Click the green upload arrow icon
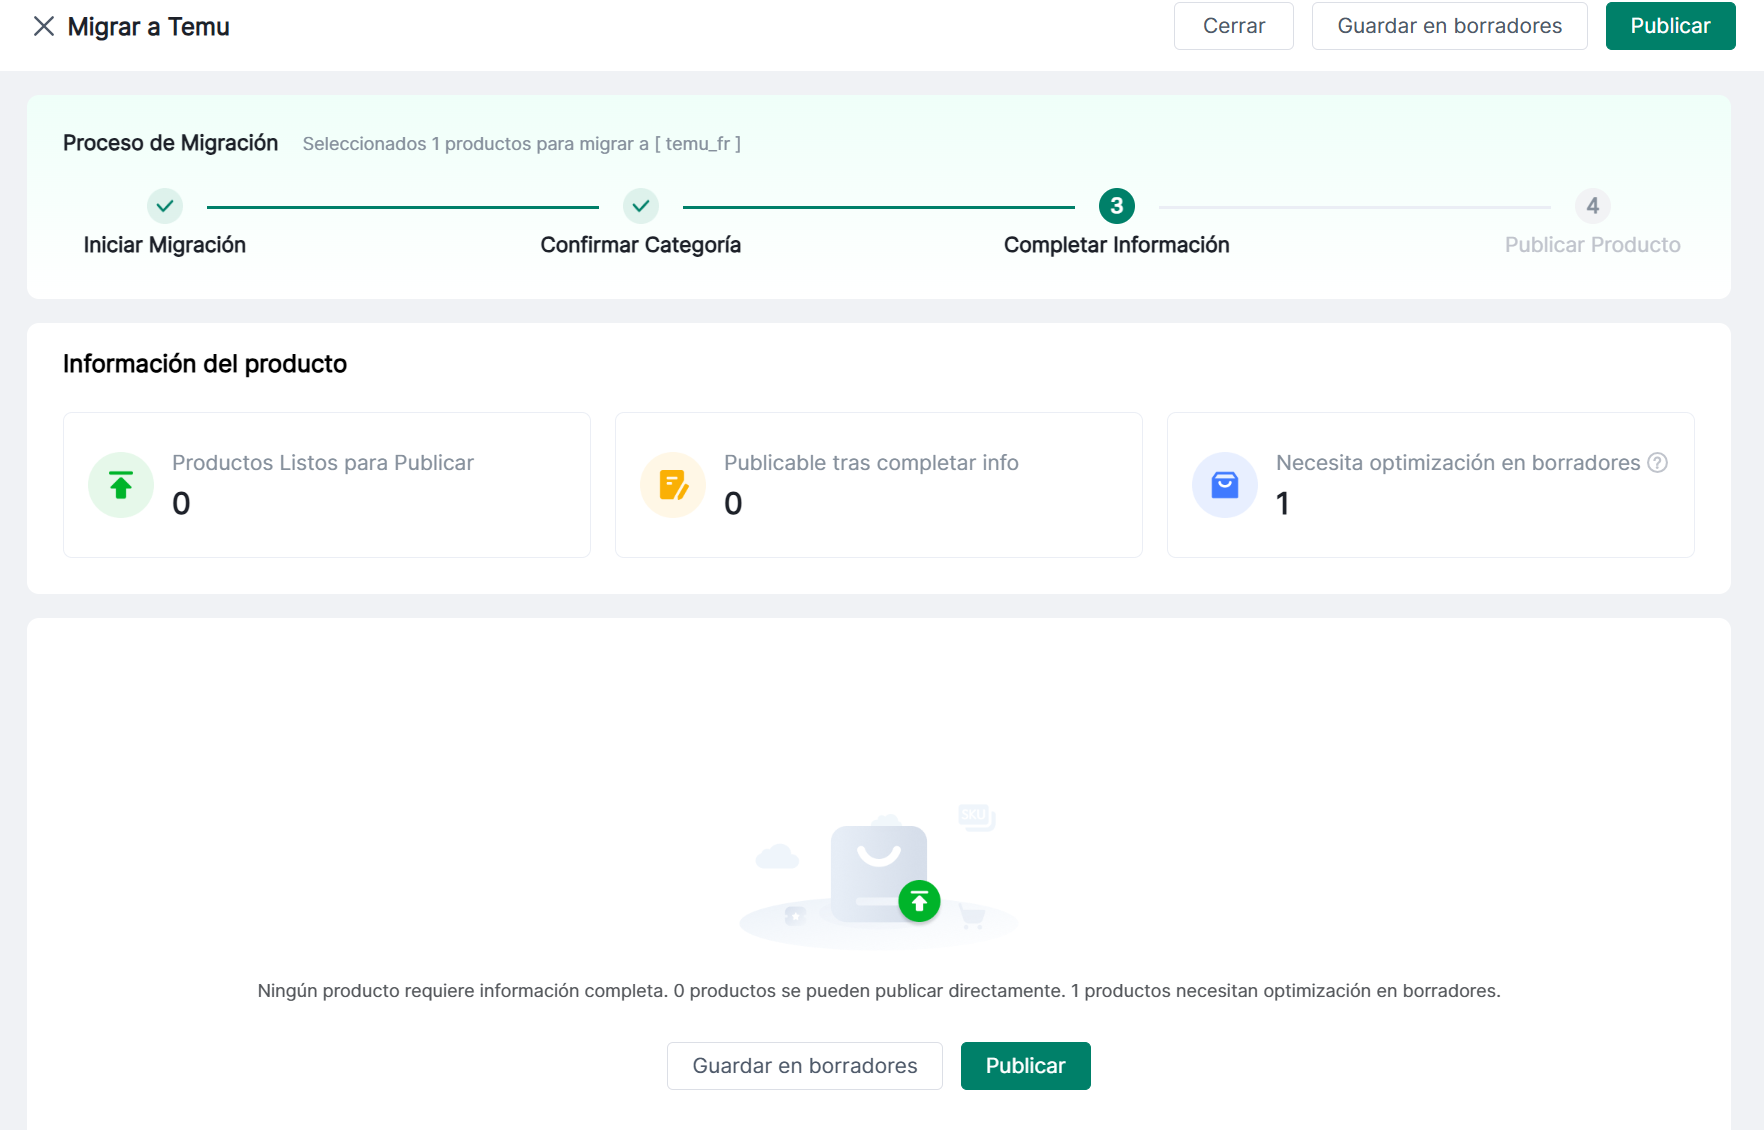The width and height of the screenshot is (1764, 1130). tap(121, 485)
